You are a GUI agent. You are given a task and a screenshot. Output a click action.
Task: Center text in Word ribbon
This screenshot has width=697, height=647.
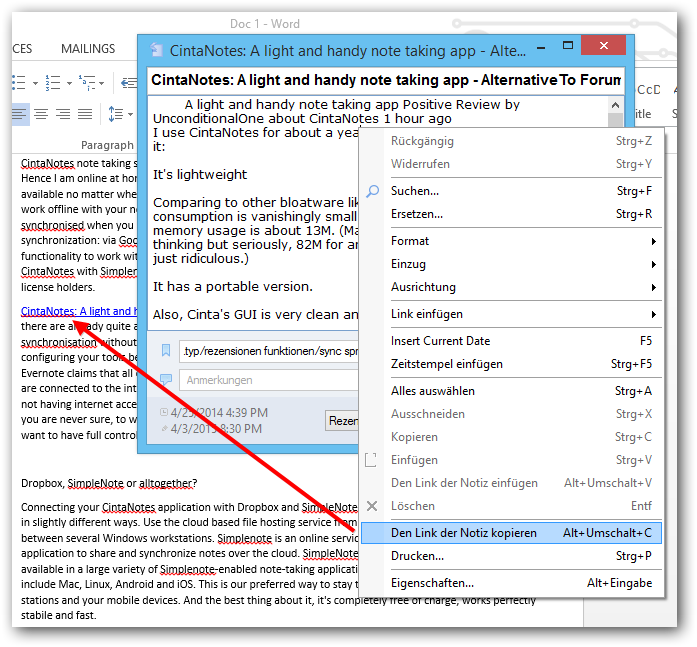[x=41, y=114]
